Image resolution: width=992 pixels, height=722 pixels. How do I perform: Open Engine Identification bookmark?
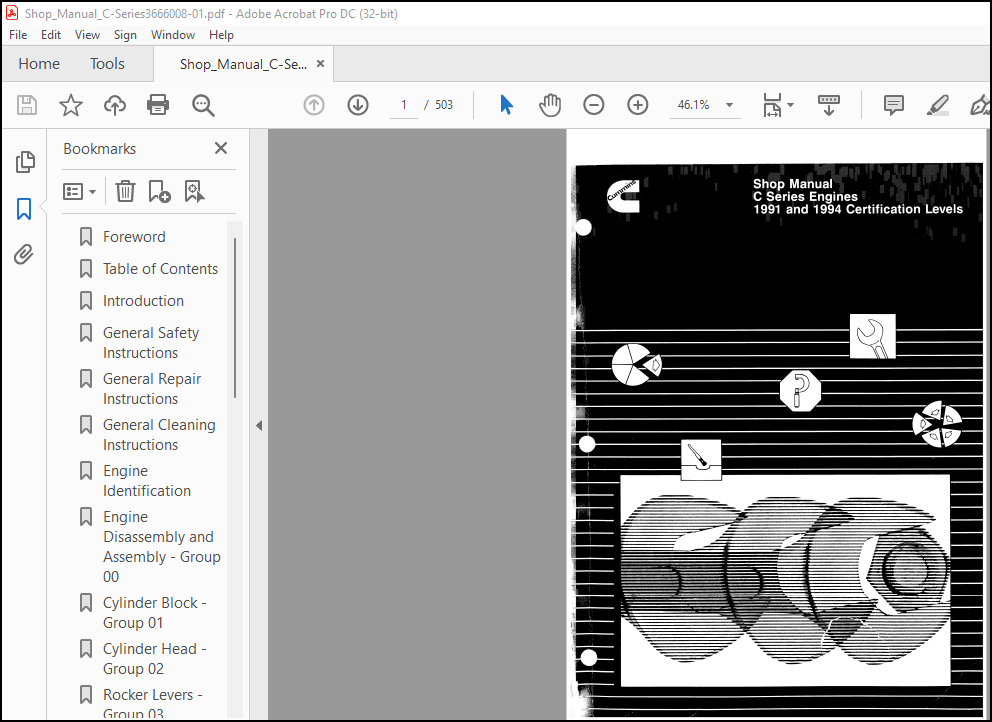coord(147,481)
